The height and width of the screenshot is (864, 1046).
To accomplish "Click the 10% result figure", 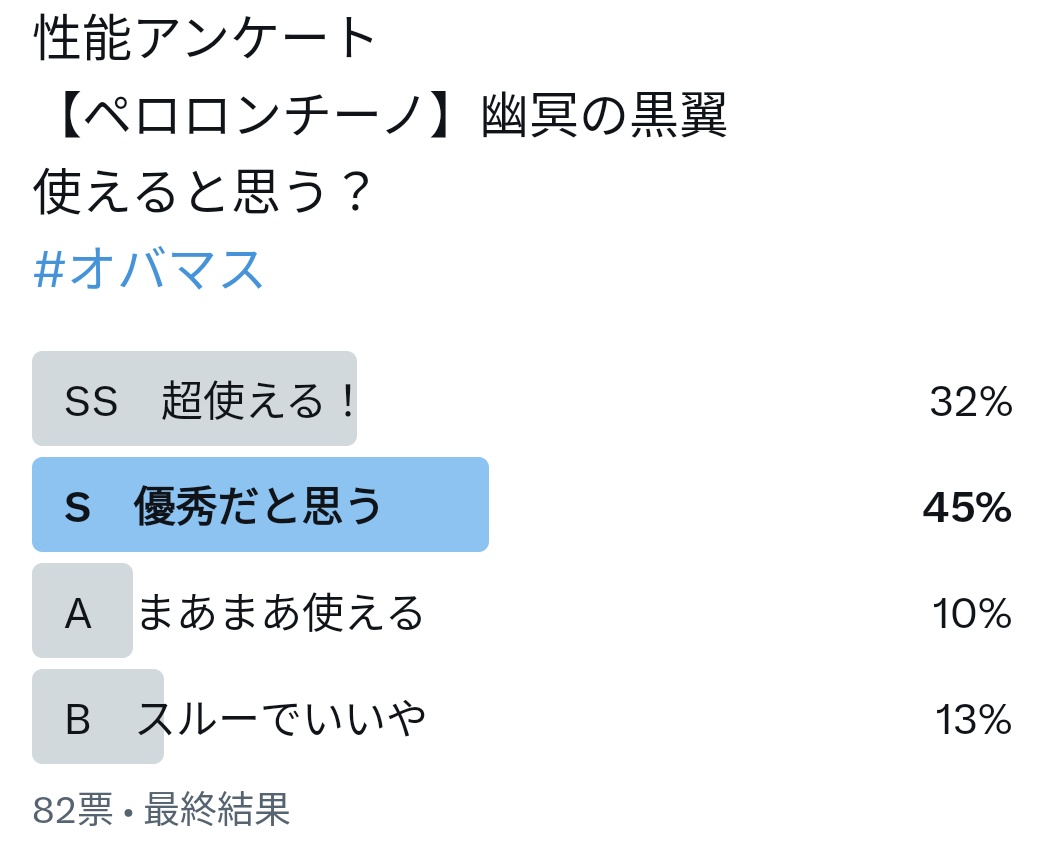I will point(972,614).
